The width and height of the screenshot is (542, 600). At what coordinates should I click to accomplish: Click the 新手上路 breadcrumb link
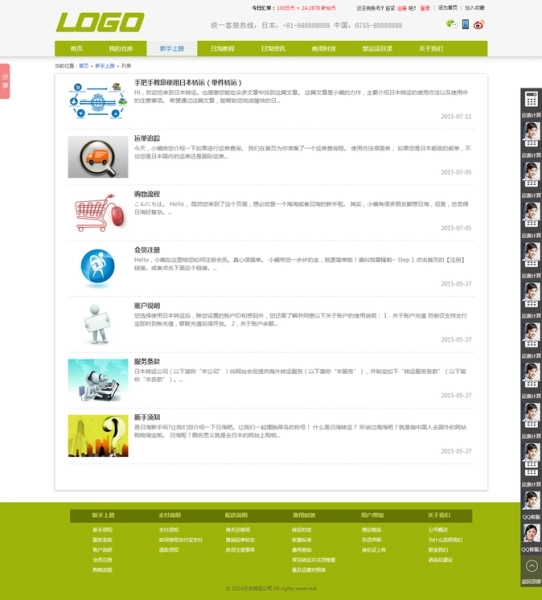tap(104, 66)
